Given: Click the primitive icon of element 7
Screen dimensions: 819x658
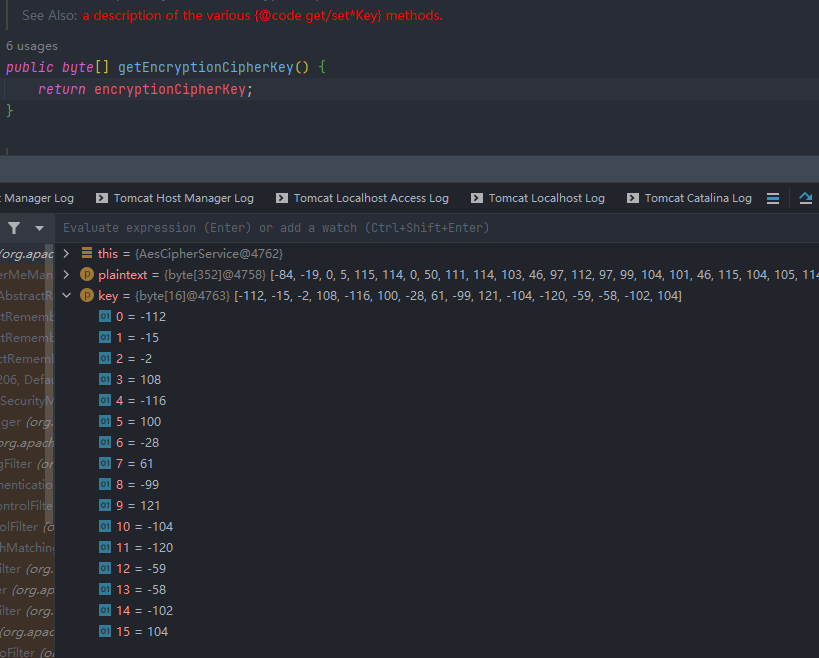Looking at the screenshot, I should pos(105,463).
